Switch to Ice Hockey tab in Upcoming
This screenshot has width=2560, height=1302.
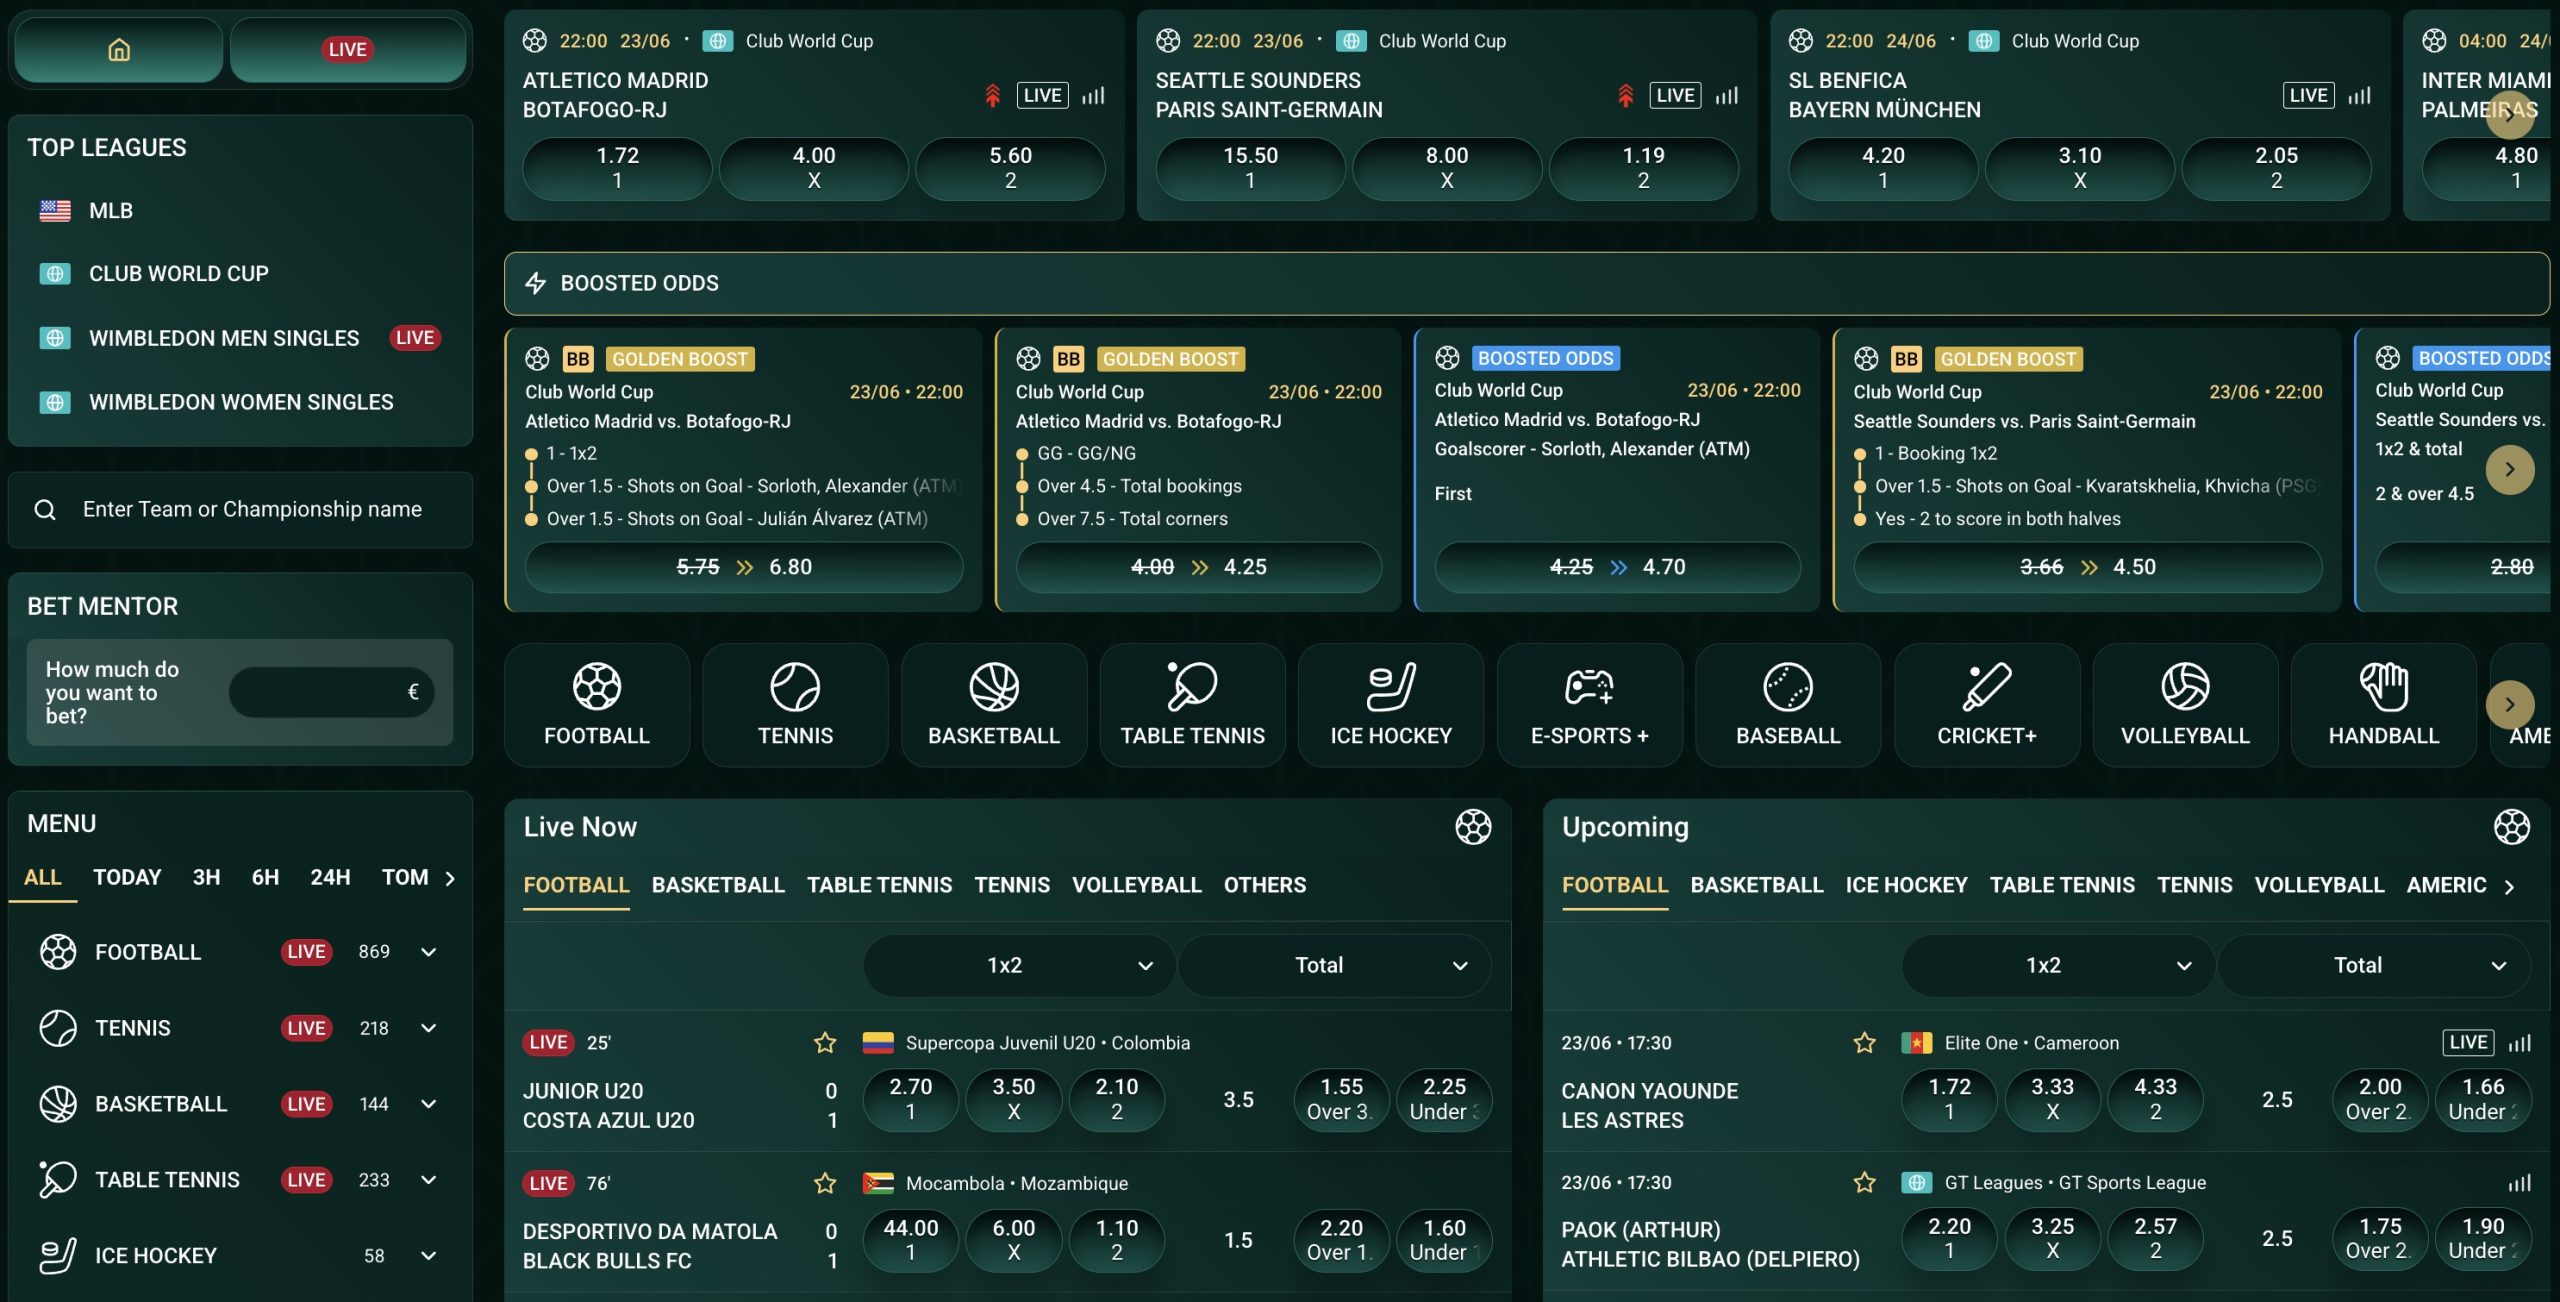pyautogui.click(x=1906, y=885)
